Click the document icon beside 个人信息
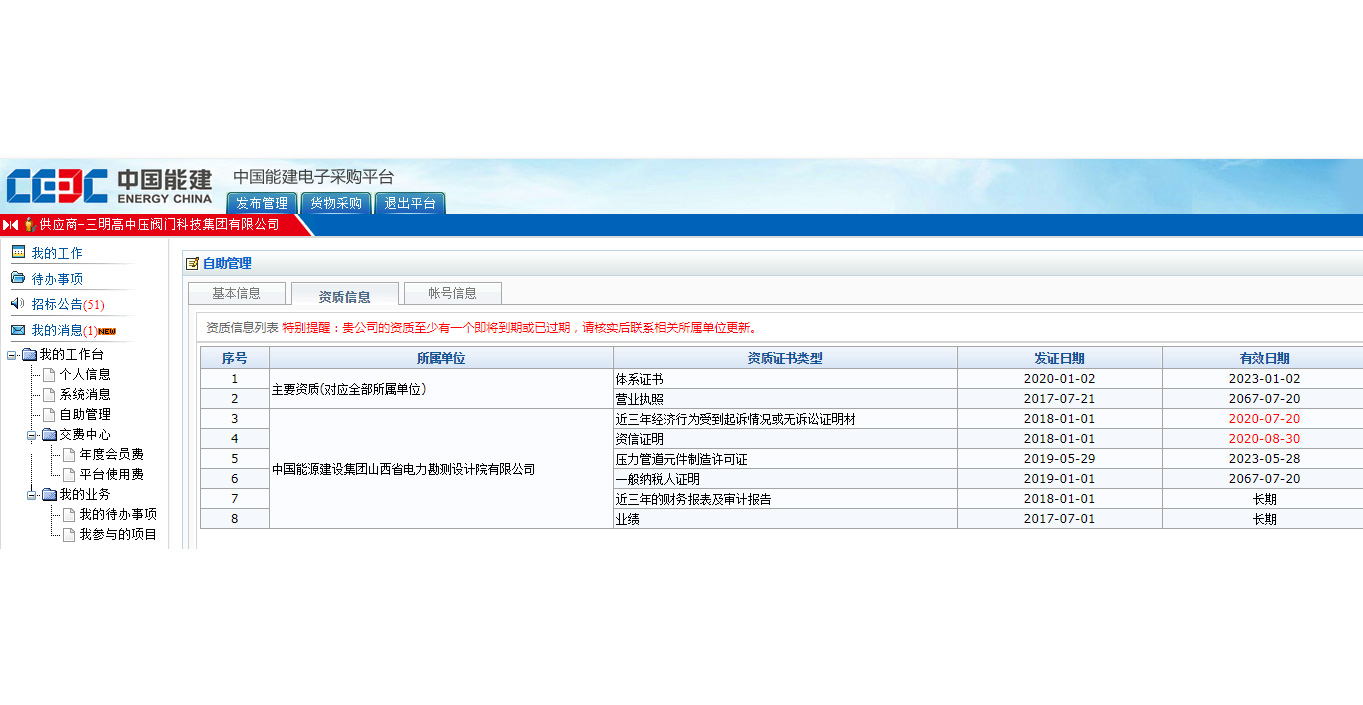This screenshot has height=705, width=1363. coord(49,374)
